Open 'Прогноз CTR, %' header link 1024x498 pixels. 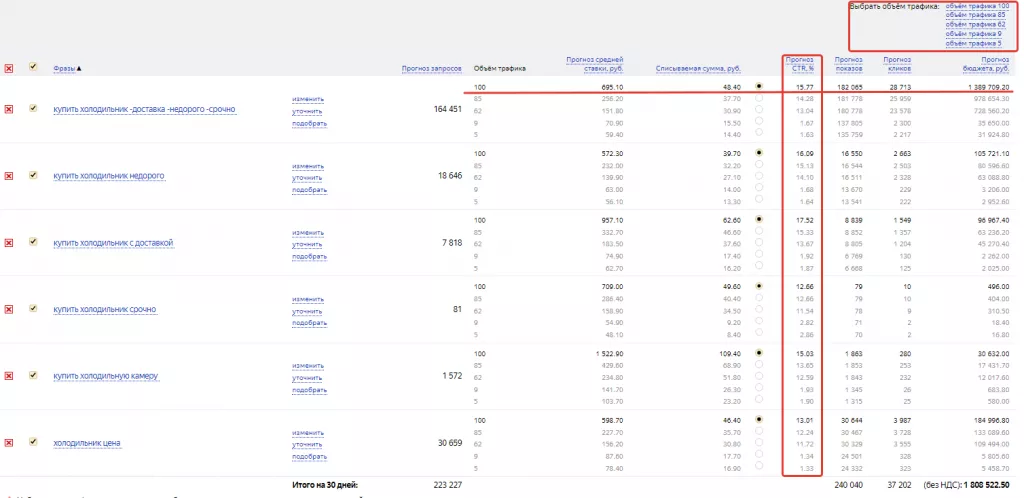799,64
